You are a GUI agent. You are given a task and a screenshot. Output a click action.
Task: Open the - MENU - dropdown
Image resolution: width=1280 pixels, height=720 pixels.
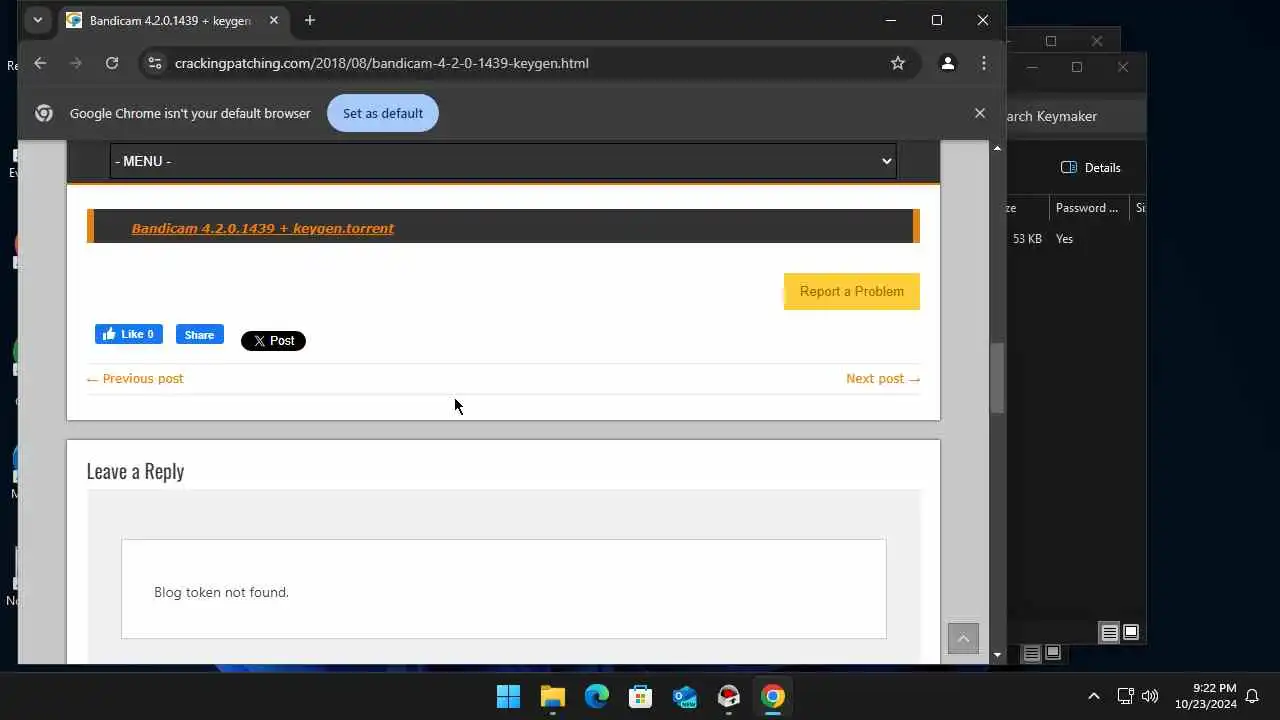[x=503, y=161]
